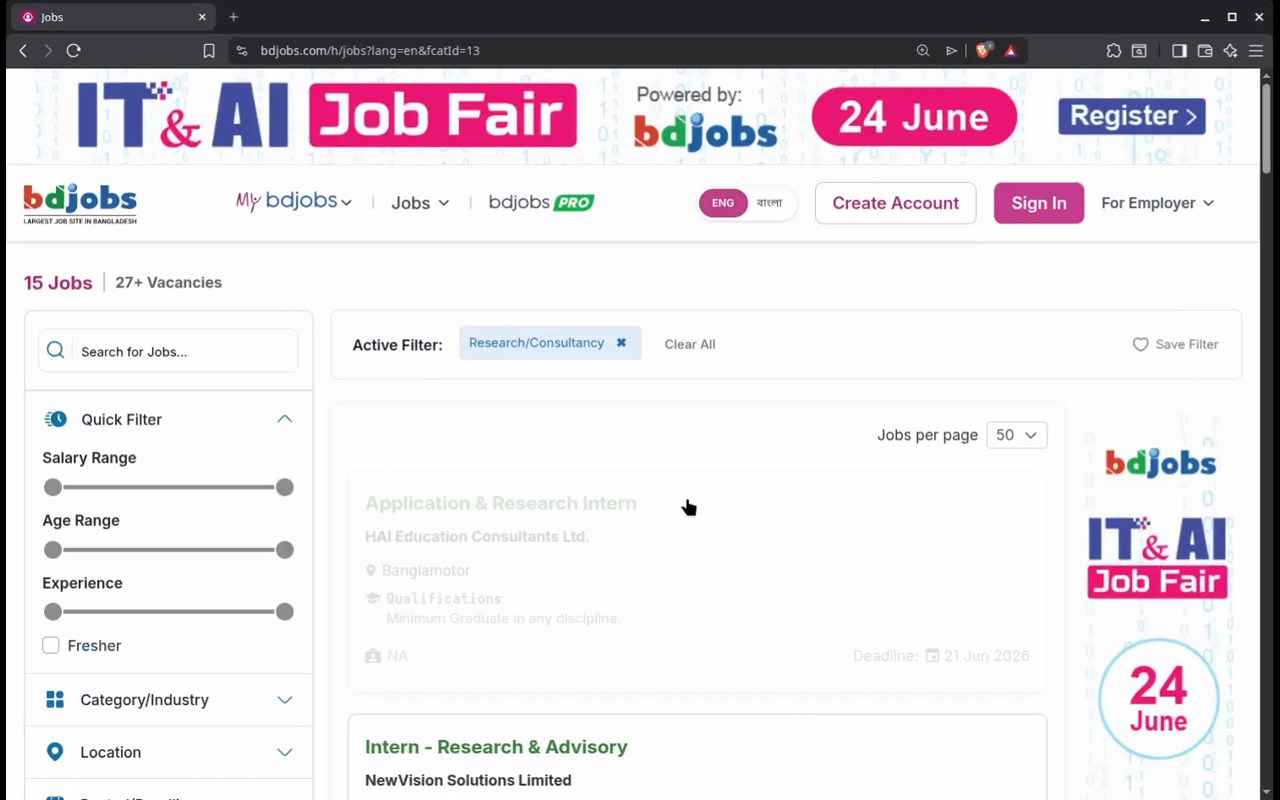This screenshot has height=800, width=1280.
Task: Open the Jobs navigation dropdown
Action: coord(420,203)
